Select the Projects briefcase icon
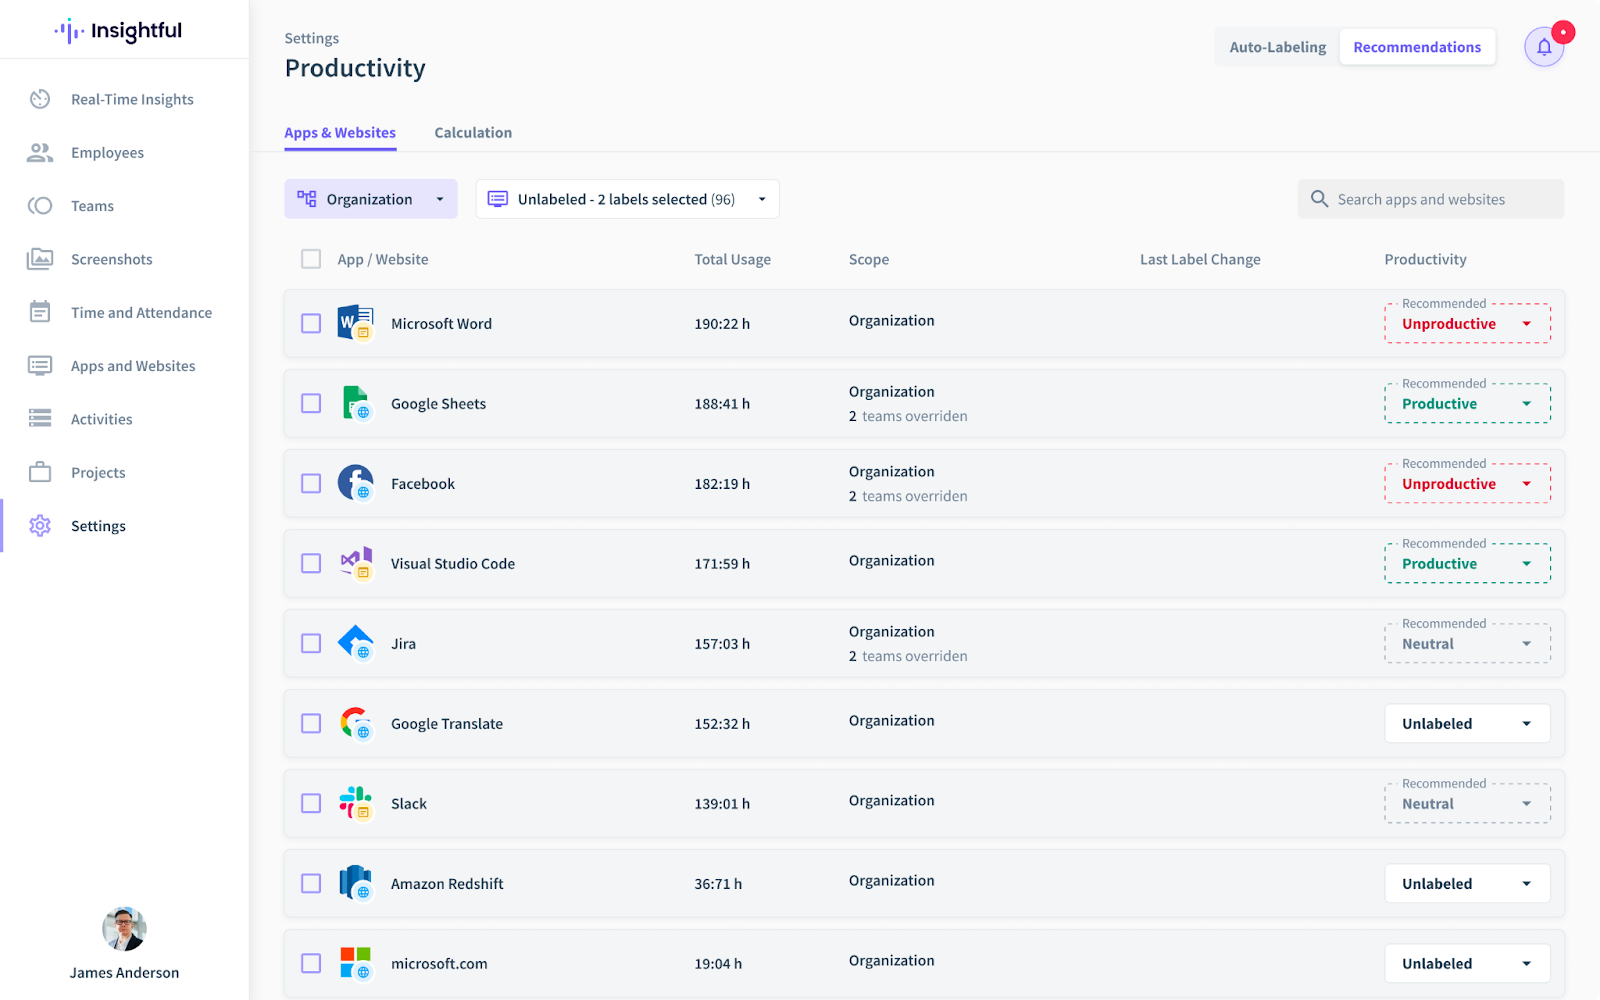The image size is (1600, 1000). 40,472
